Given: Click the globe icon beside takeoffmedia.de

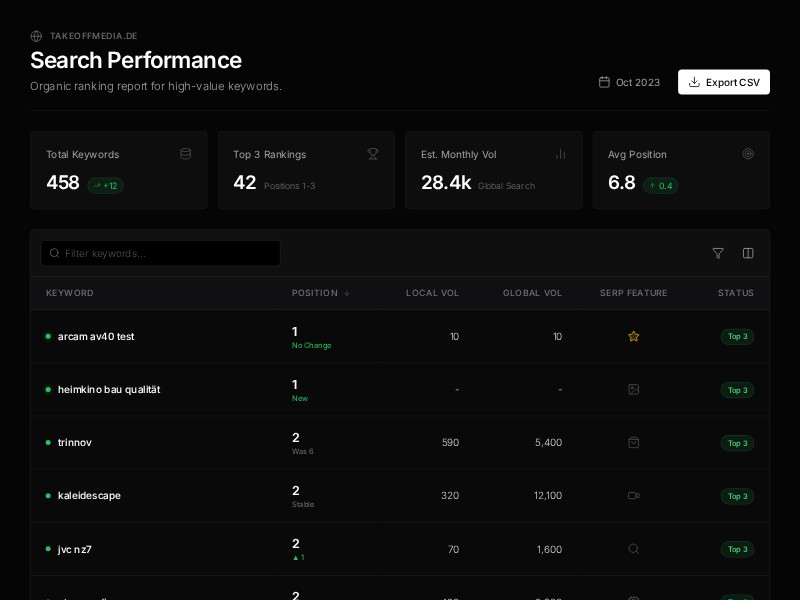Looking at the screenshot, I should pos(36,36).
